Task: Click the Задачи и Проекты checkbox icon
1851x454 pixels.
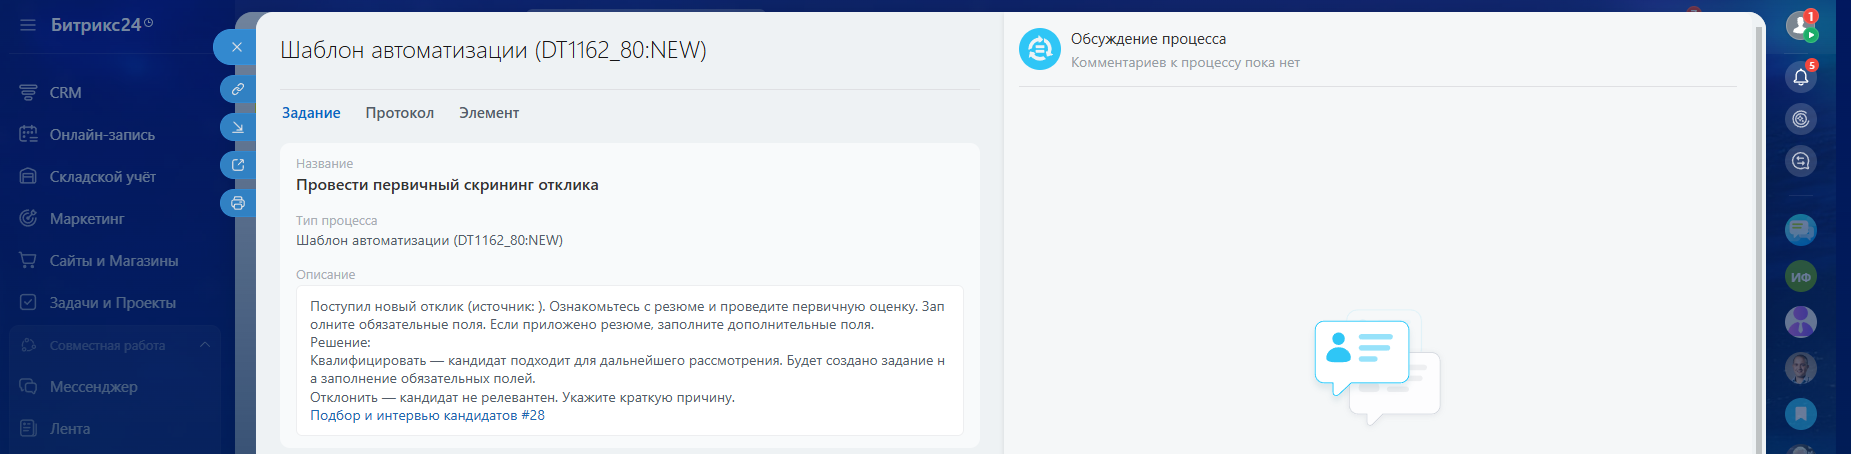Action: [x=28, y=302]
